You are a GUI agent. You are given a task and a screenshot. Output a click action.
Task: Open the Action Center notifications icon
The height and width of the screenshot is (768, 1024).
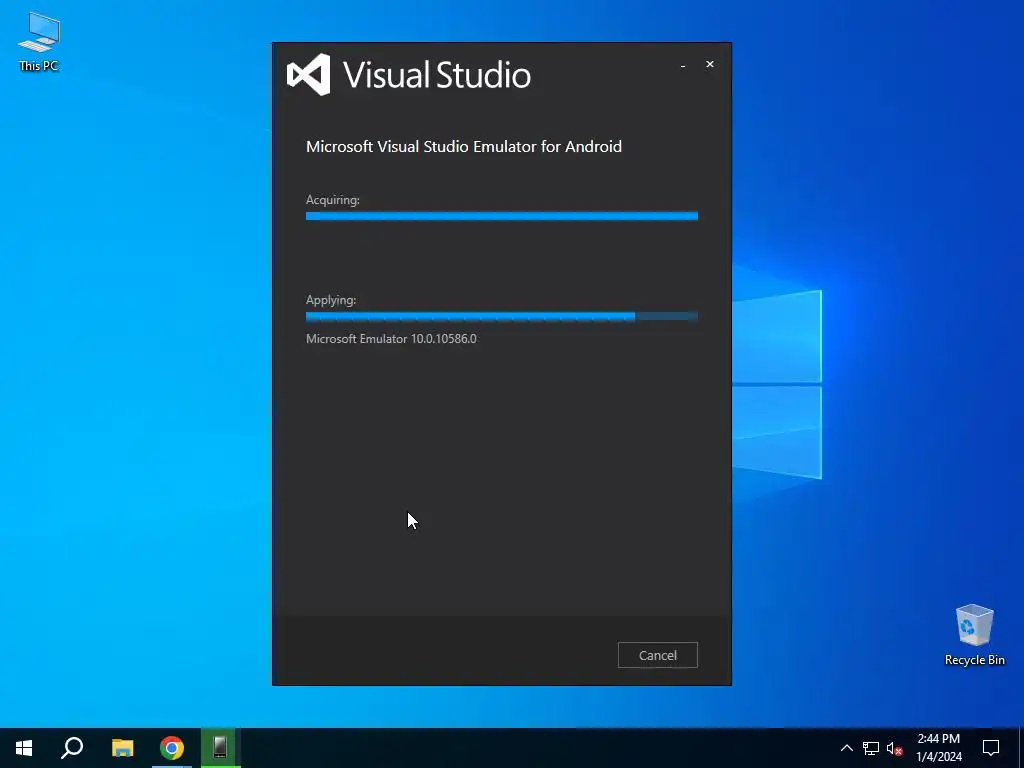(991, 748)
